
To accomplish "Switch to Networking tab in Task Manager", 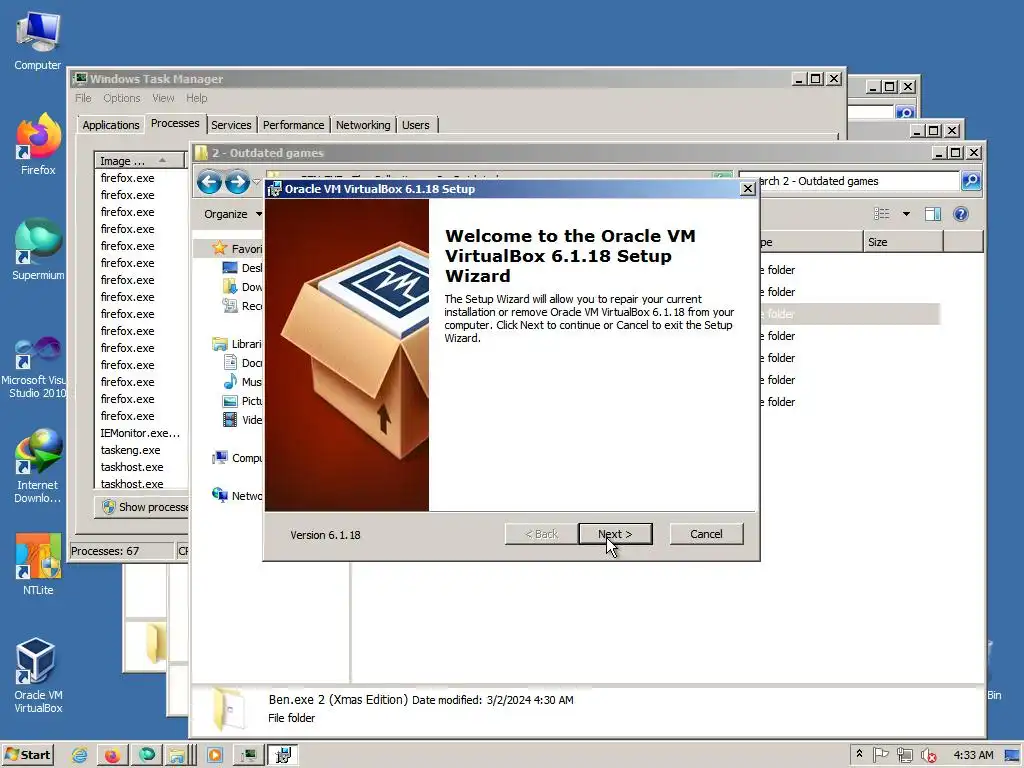I will point(363,125).
